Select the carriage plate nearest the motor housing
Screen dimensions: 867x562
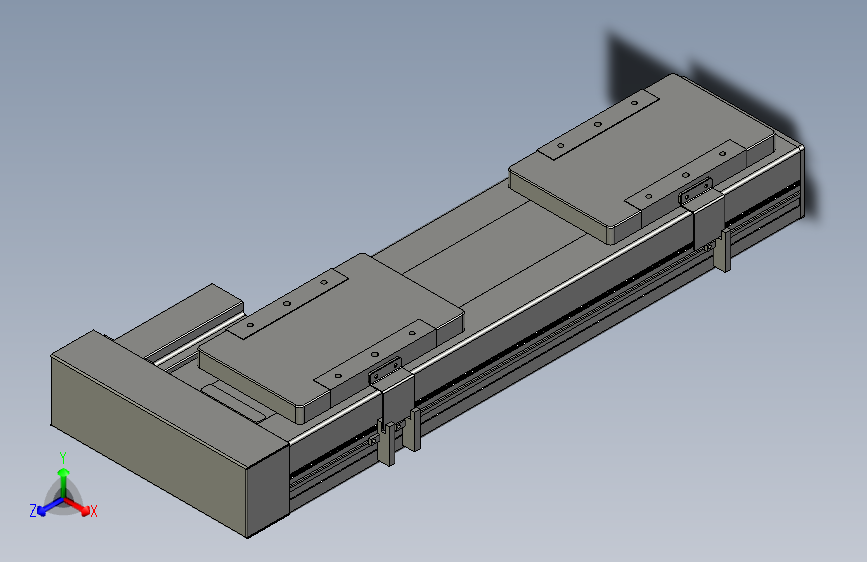coord(331,337)
